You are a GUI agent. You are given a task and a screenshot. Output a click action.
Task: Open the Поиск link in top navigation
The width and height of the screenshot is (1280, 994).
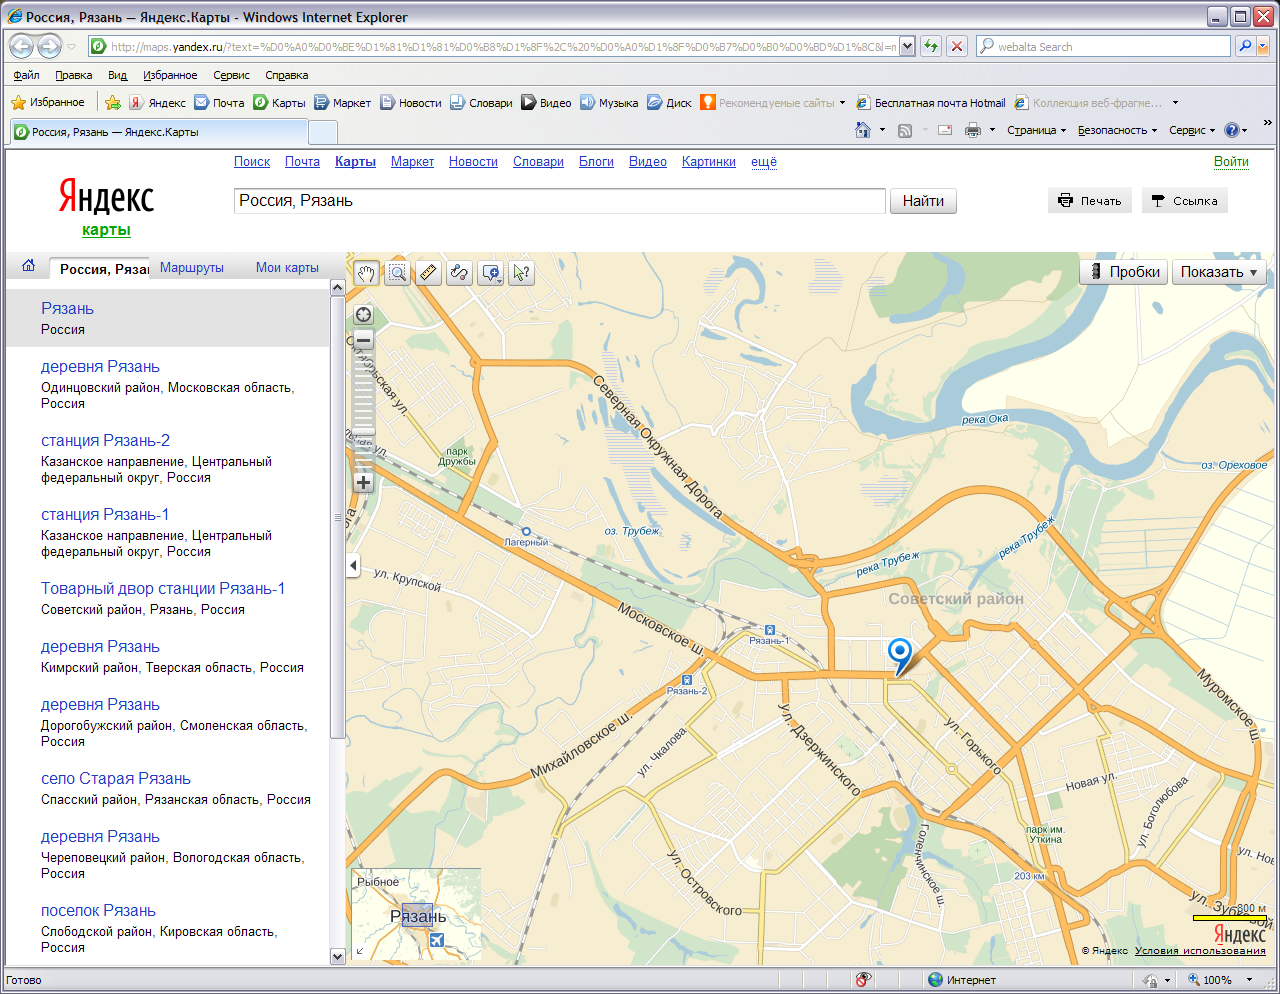tap(252, 162)
